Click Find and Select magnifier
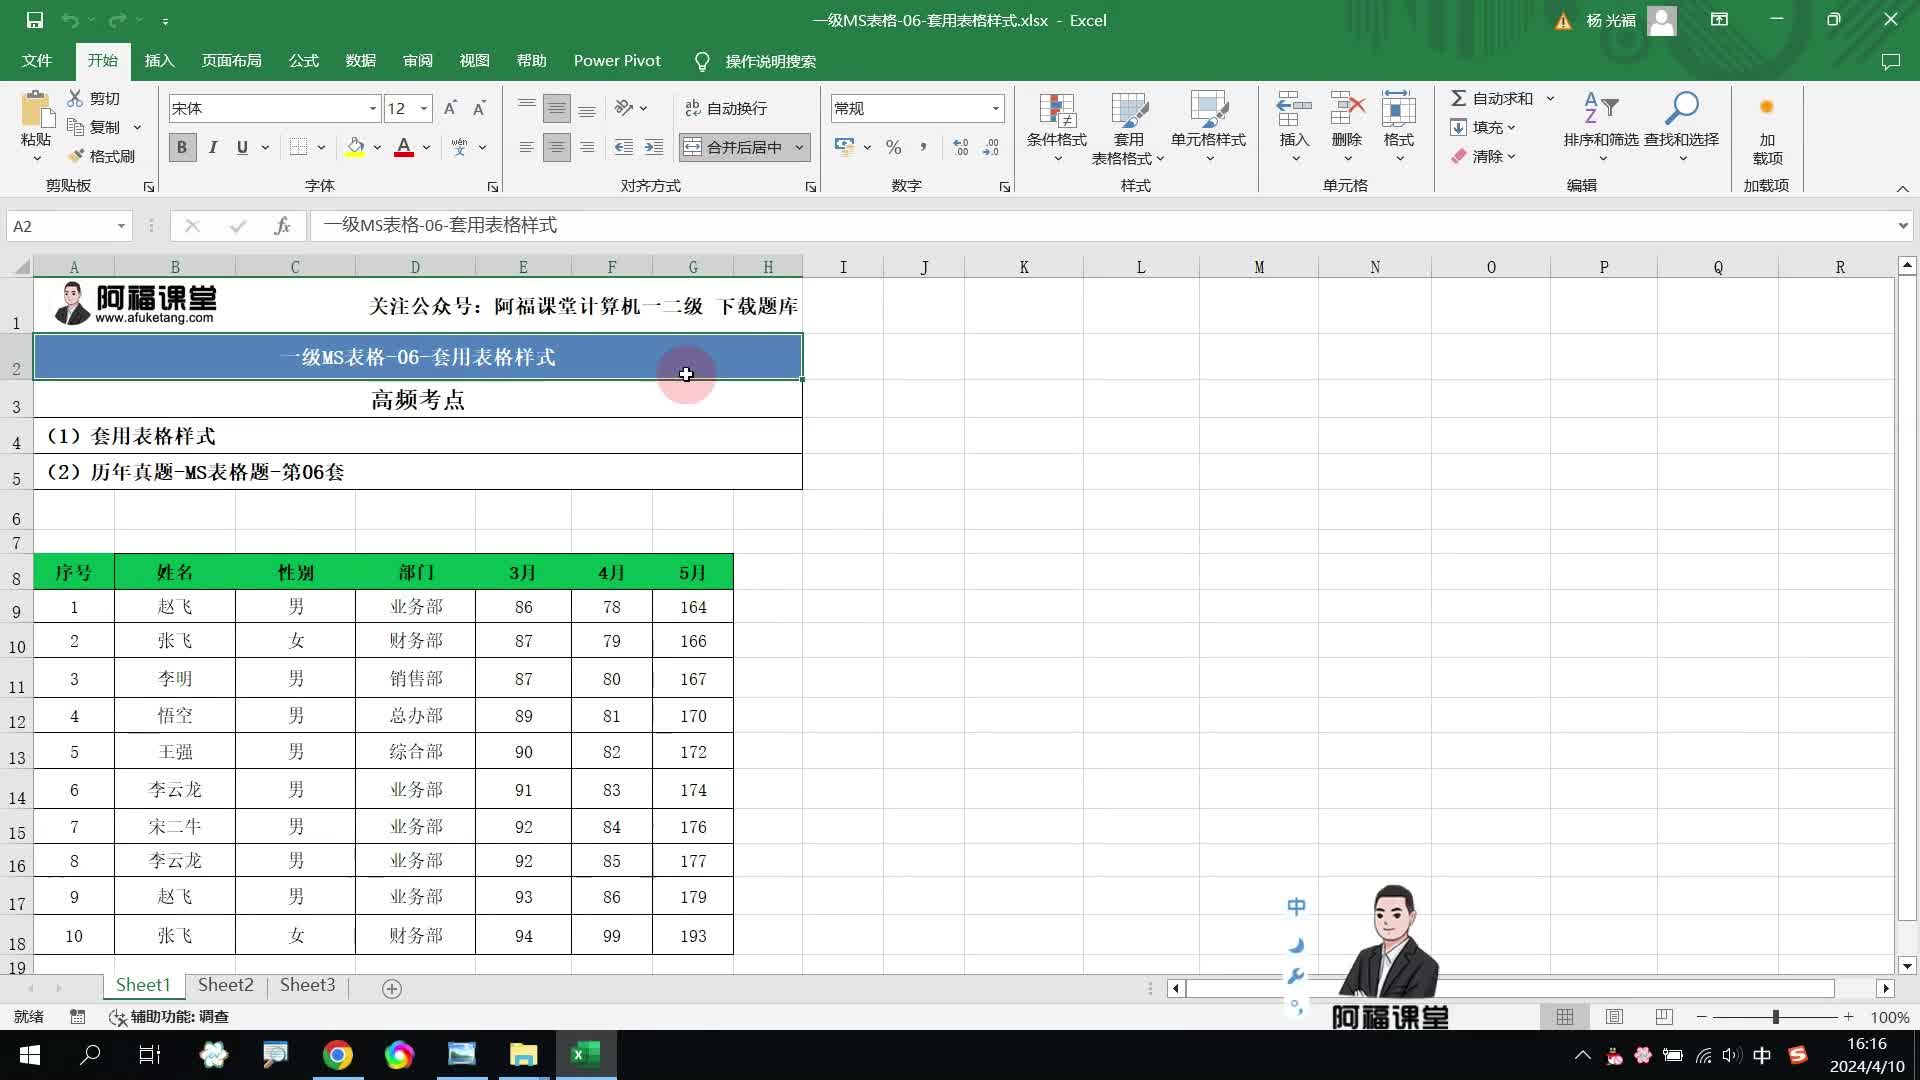This screenshot has height=1080, width=1920. (x=1682, y=109)
